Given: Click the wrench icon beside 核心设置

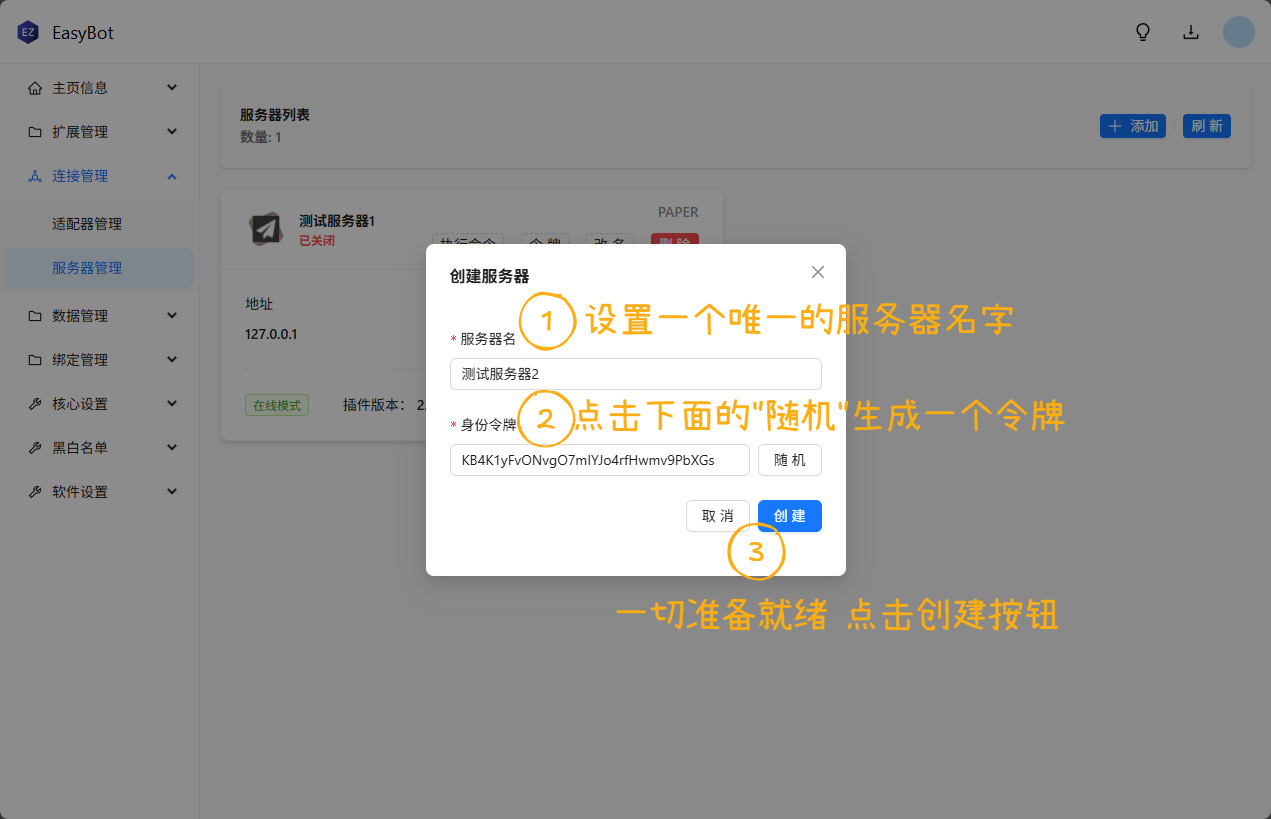Looking at the screenshot, I should click(35, 404).
